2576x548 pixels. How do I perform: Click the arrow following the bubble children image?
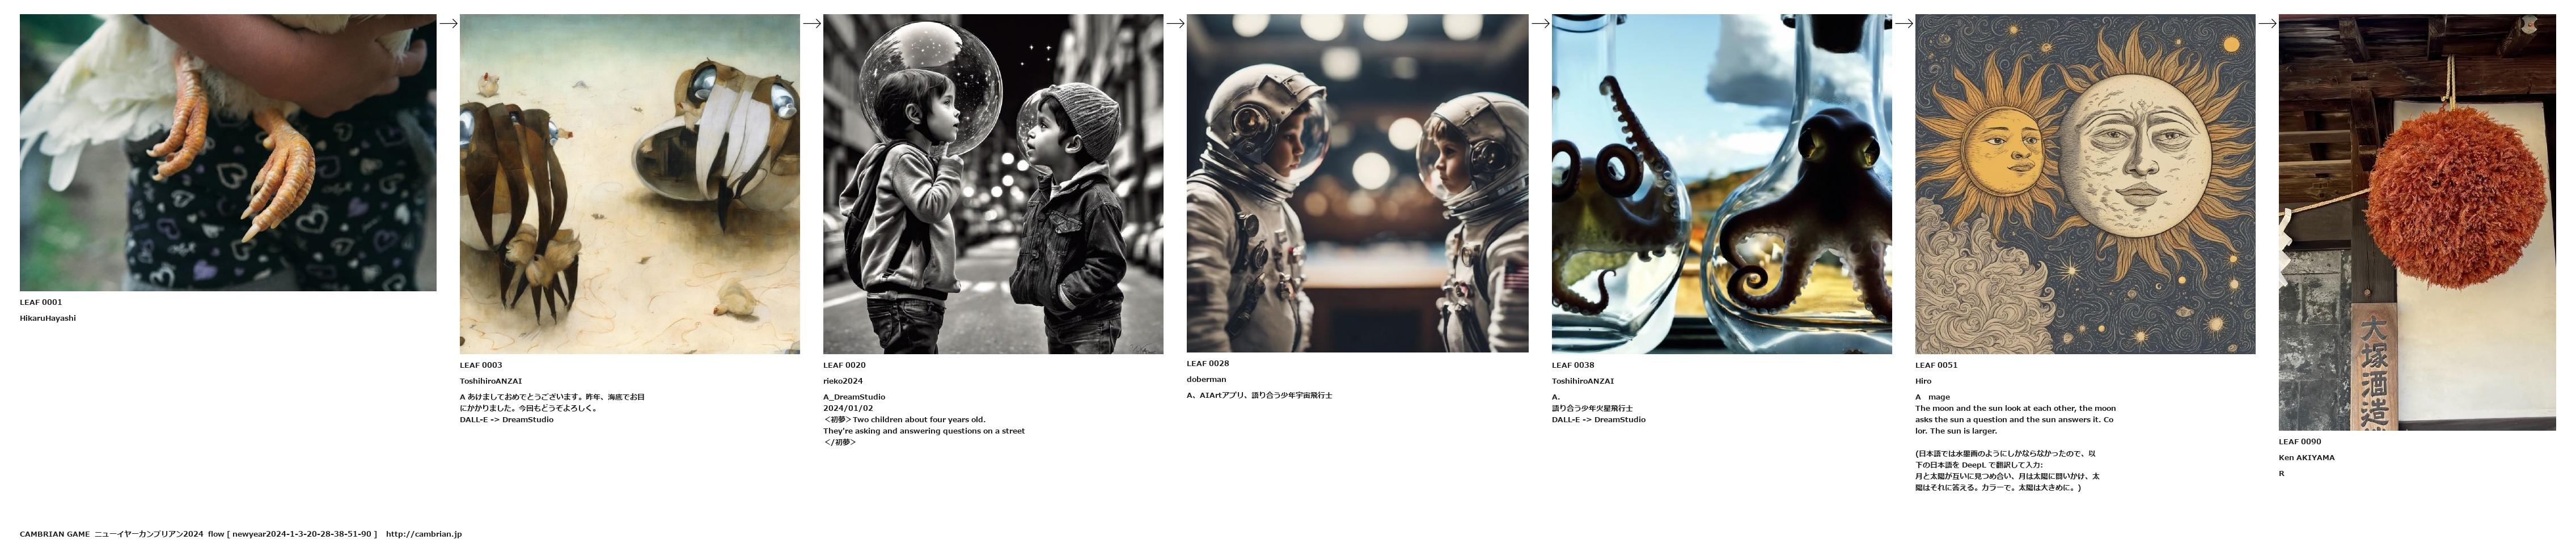pyautogui.click(x=1175, y=24)
